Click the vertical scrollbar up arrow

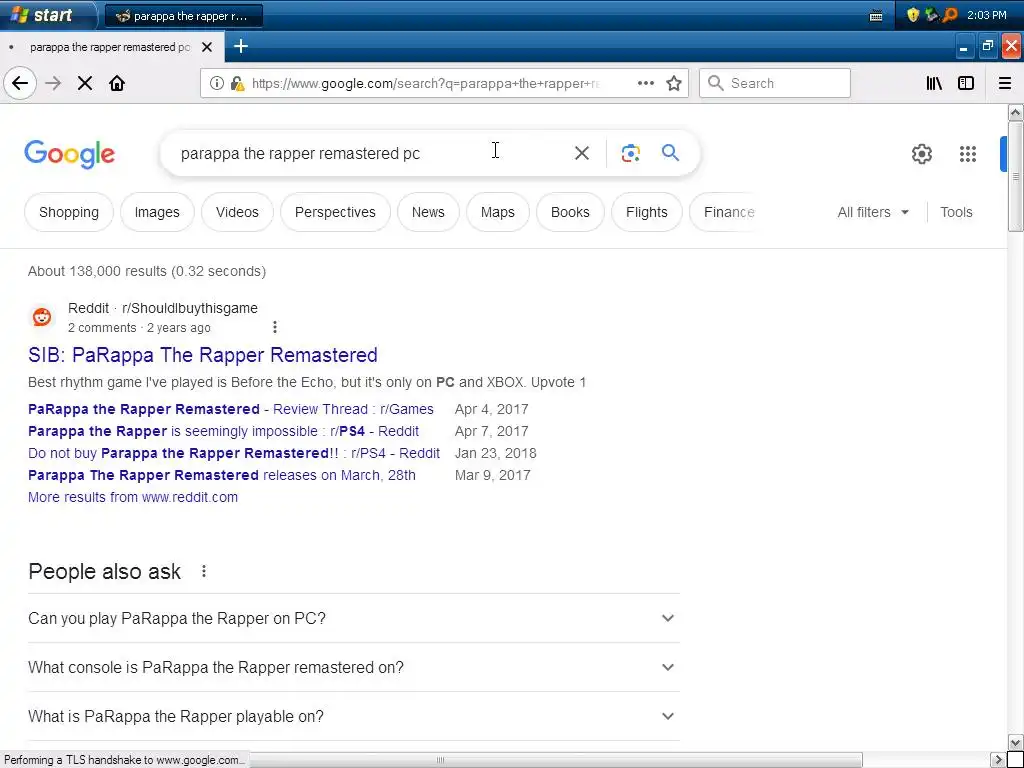click(x=1016, y=113)
